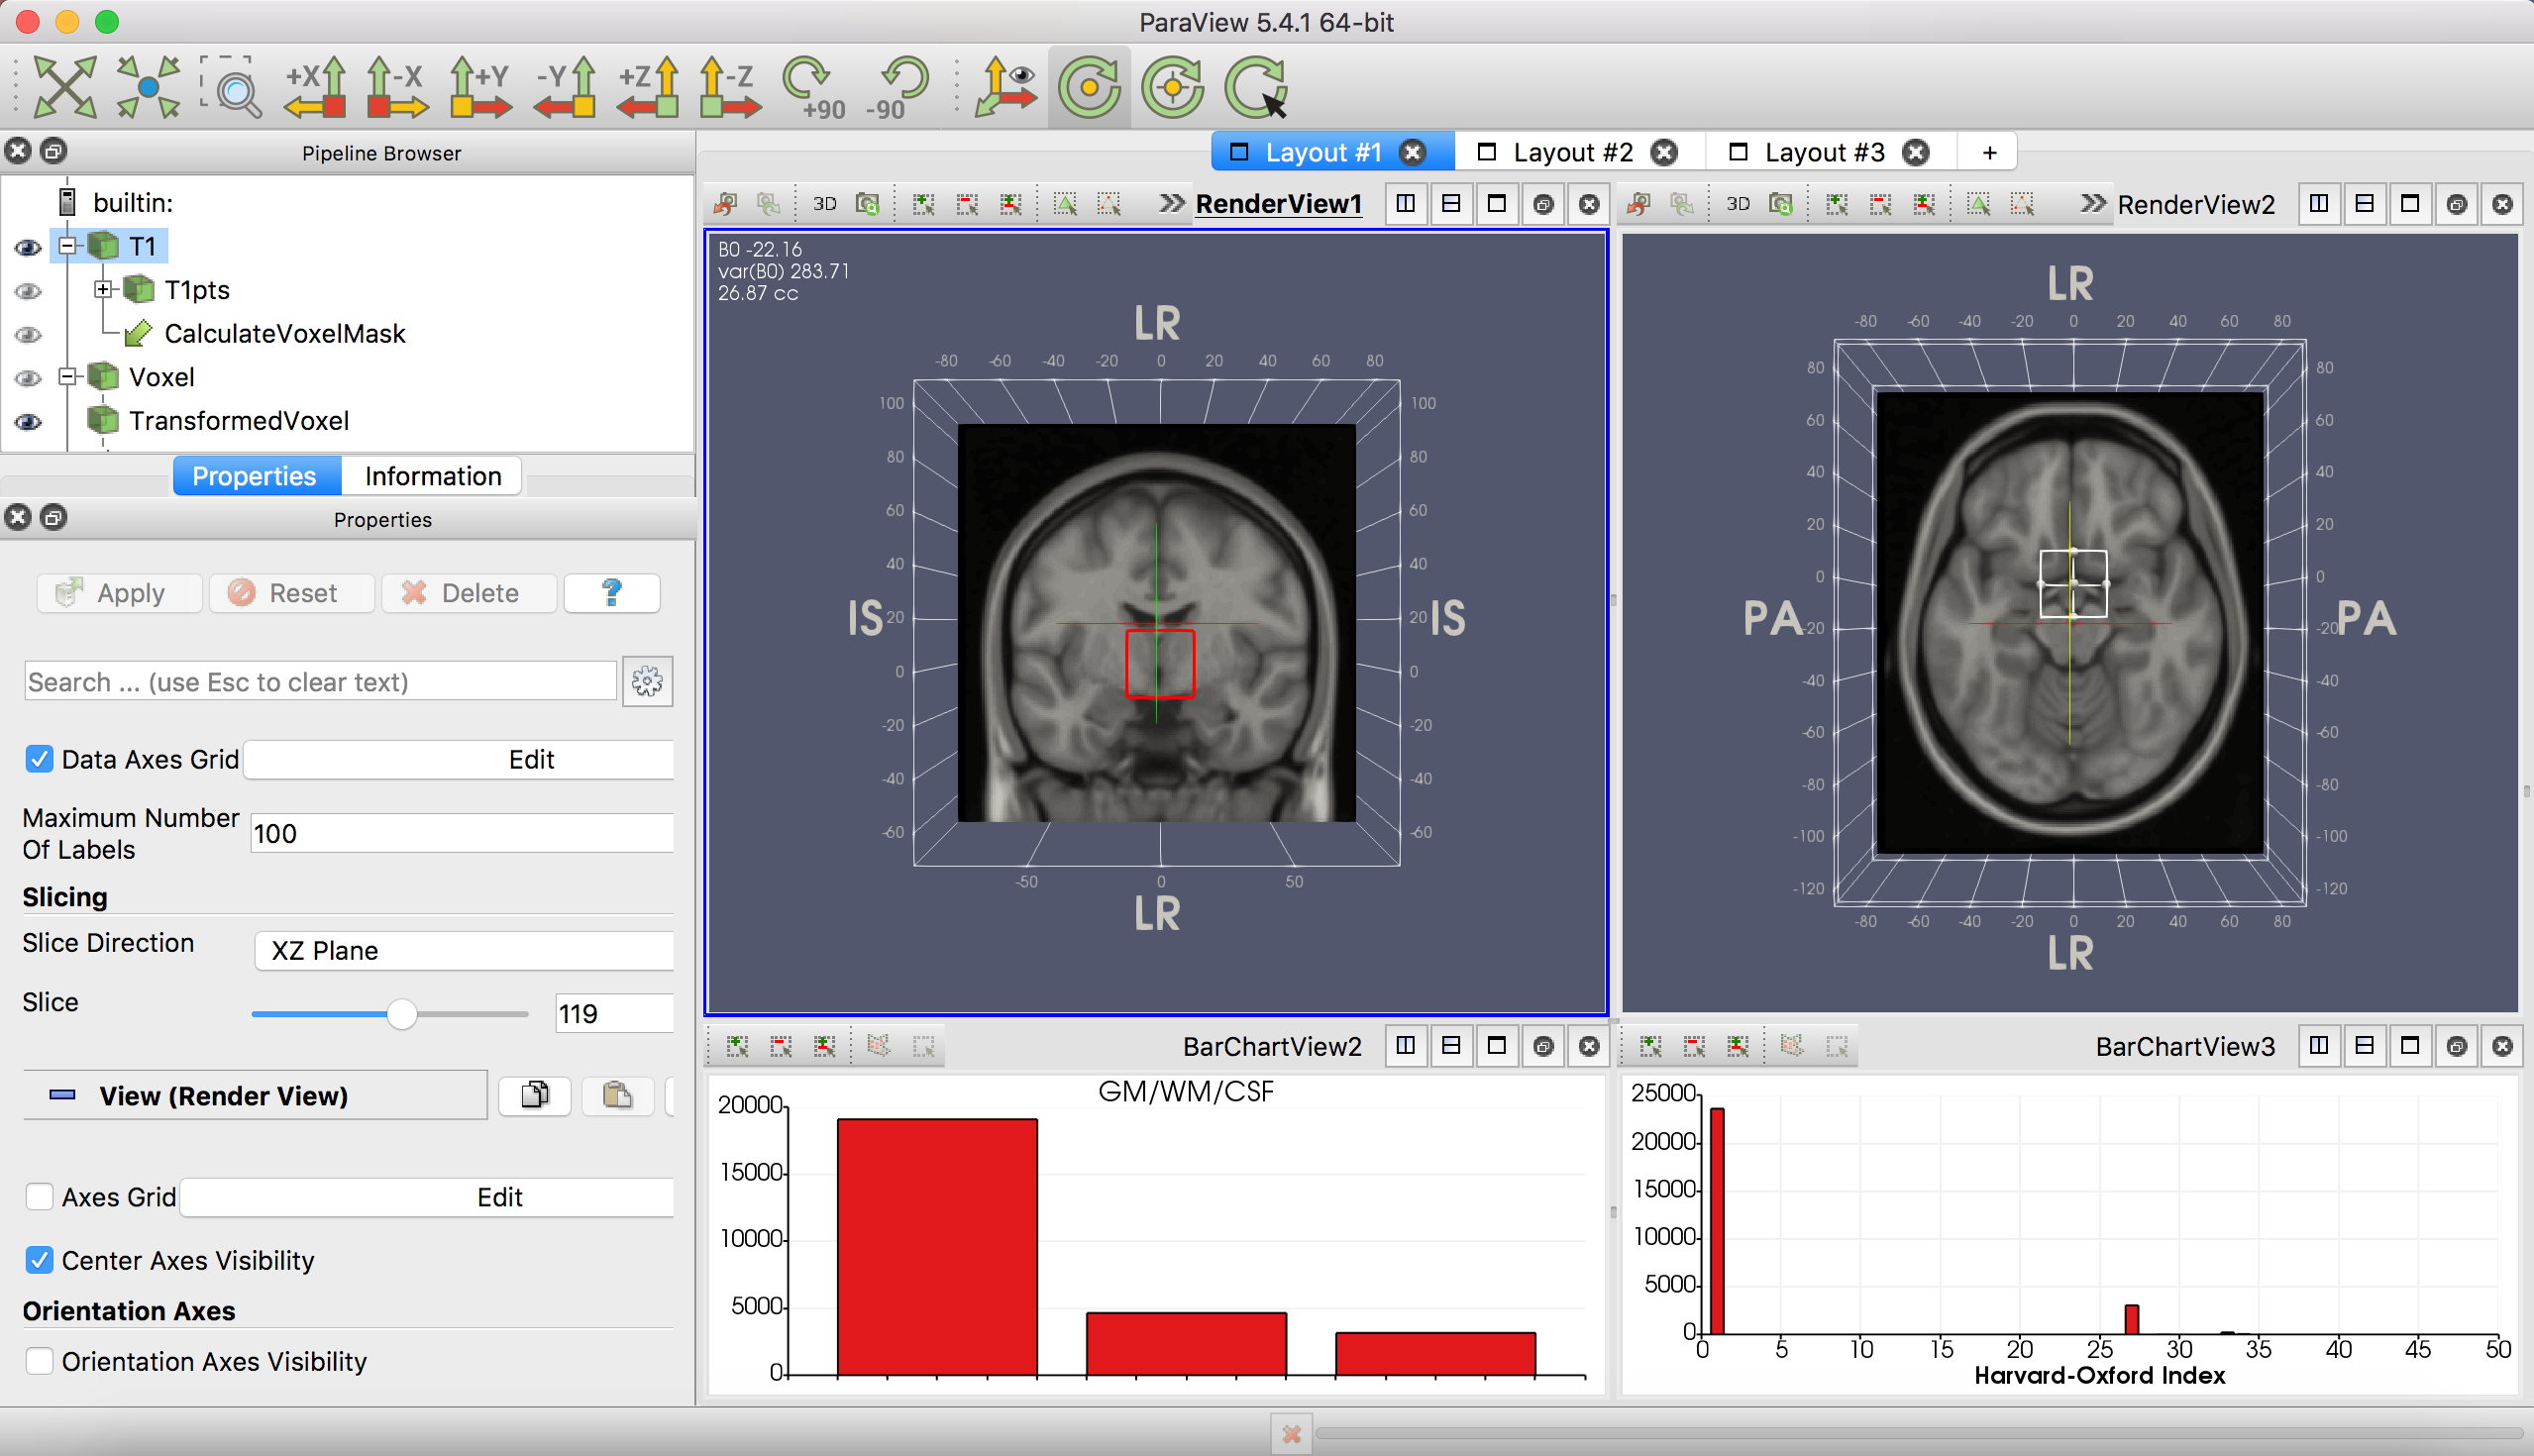The image size is (2534, 1456).
Task: Expand the T1pts tree node
Action: [x=102, y=290]
